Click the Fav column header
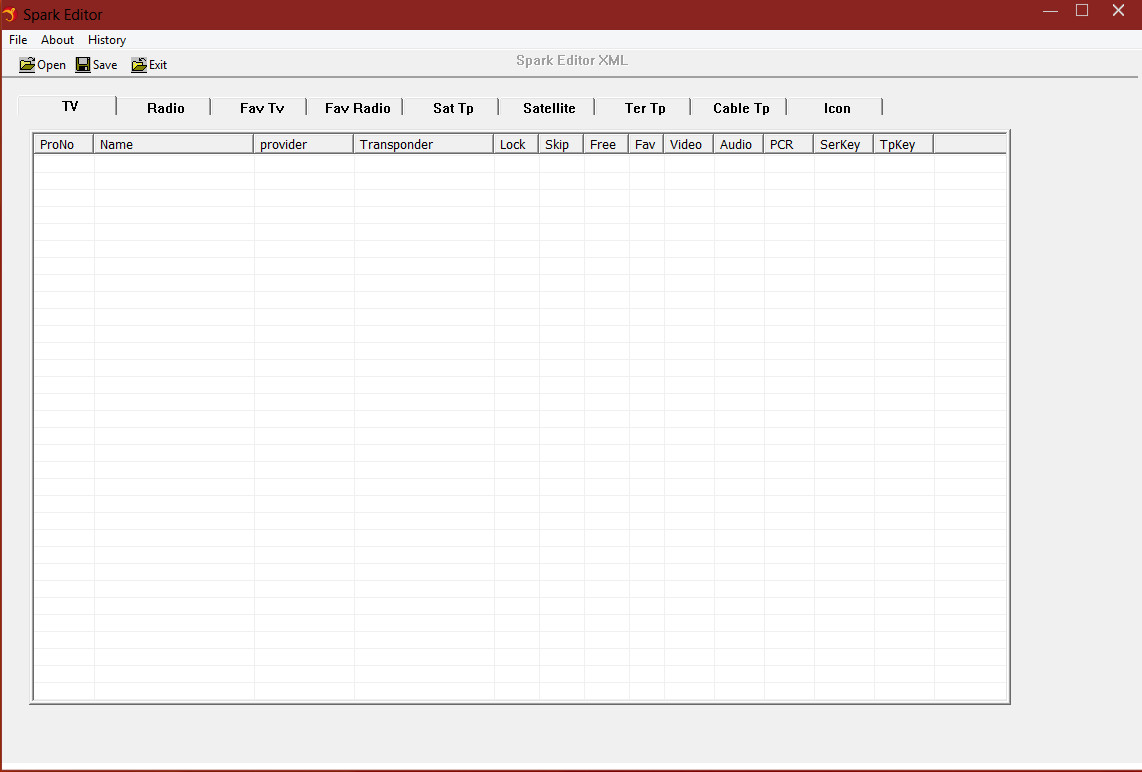 point(646,144)
